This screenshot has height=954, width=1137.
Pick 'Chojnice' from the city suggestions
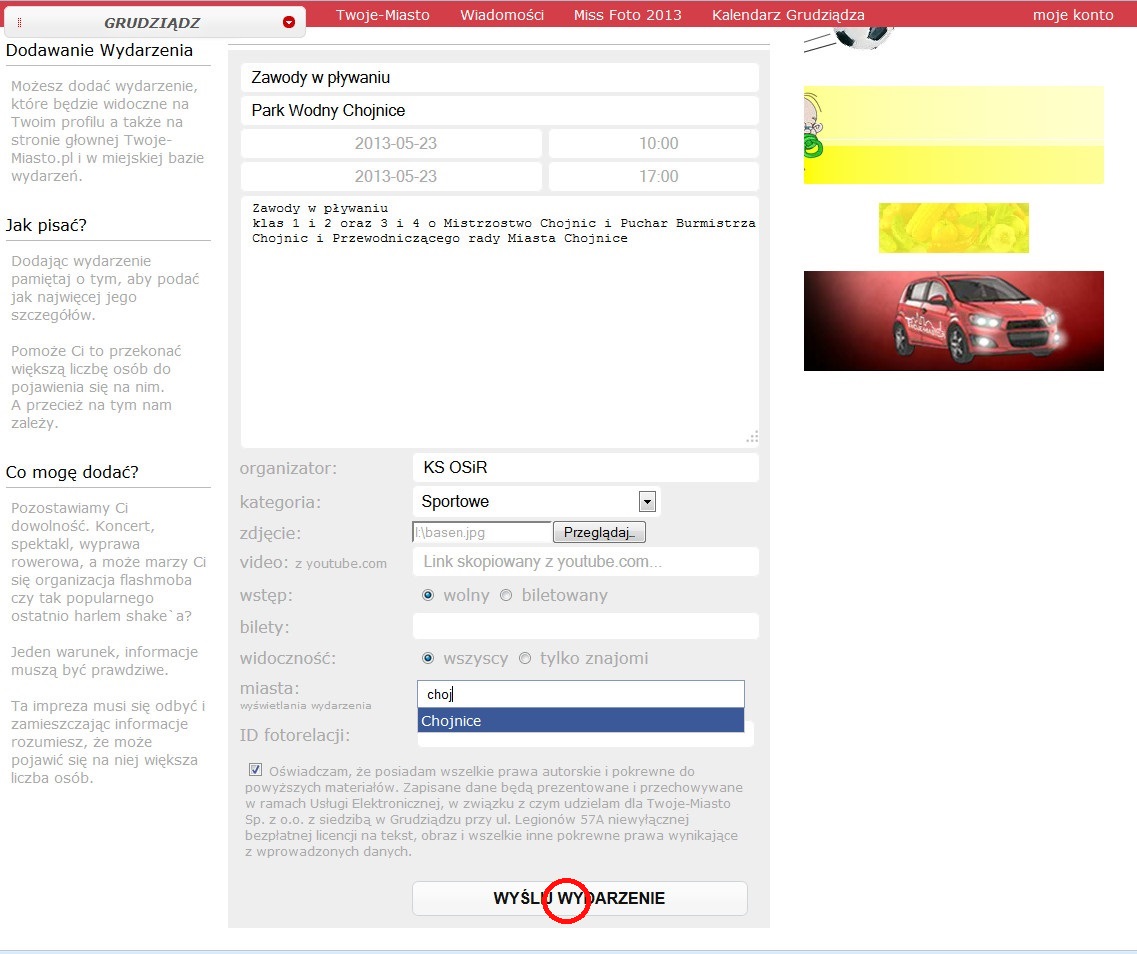tap(580, 720)
